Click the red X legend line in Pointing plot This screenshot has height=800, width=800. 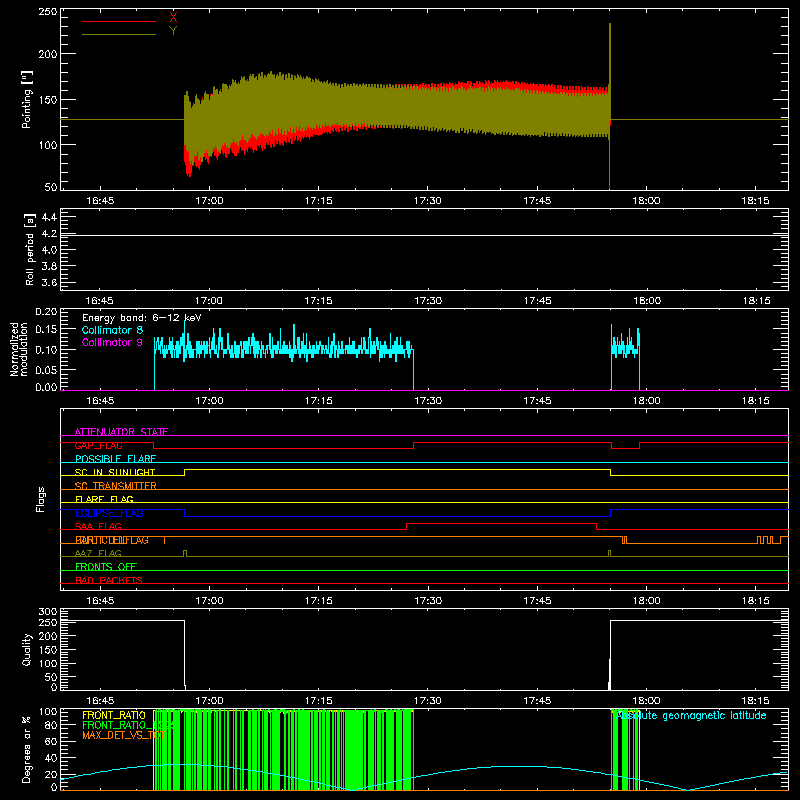(119, 21)
